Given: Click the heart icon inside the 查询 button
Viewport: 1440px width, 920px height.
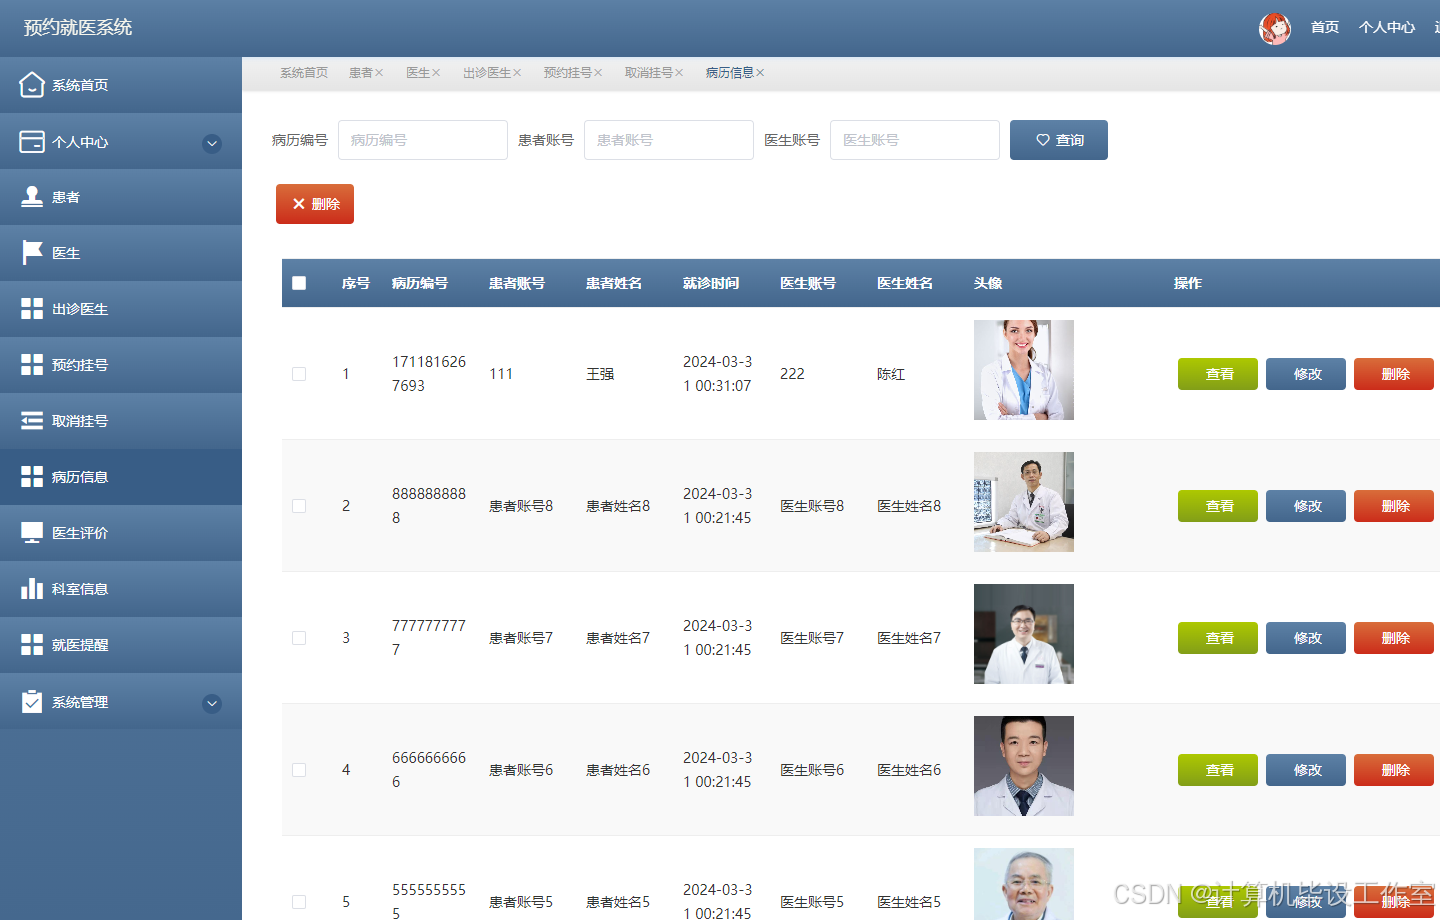Looking at the screenshot, I should tap(1043, 140).
